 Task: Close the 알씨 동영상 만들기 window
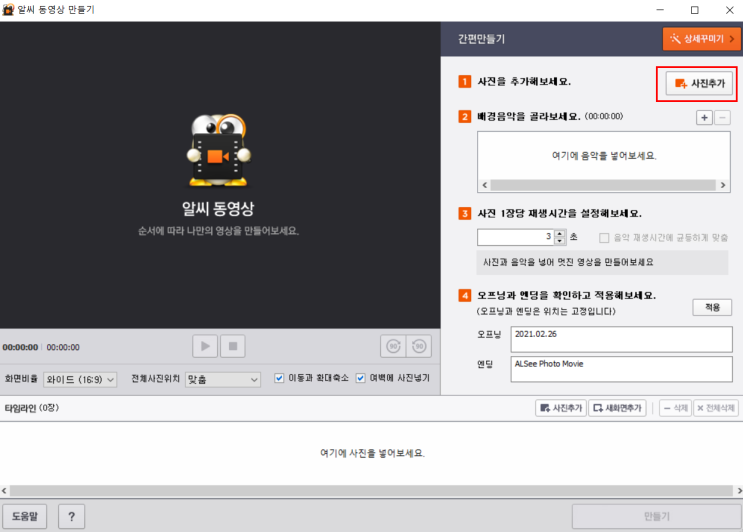730,10
